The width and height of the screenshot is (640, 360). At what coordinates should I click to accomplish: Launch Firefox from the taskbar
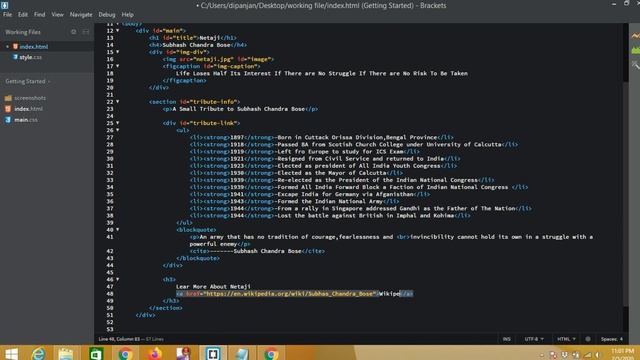(x=154, y=353)
